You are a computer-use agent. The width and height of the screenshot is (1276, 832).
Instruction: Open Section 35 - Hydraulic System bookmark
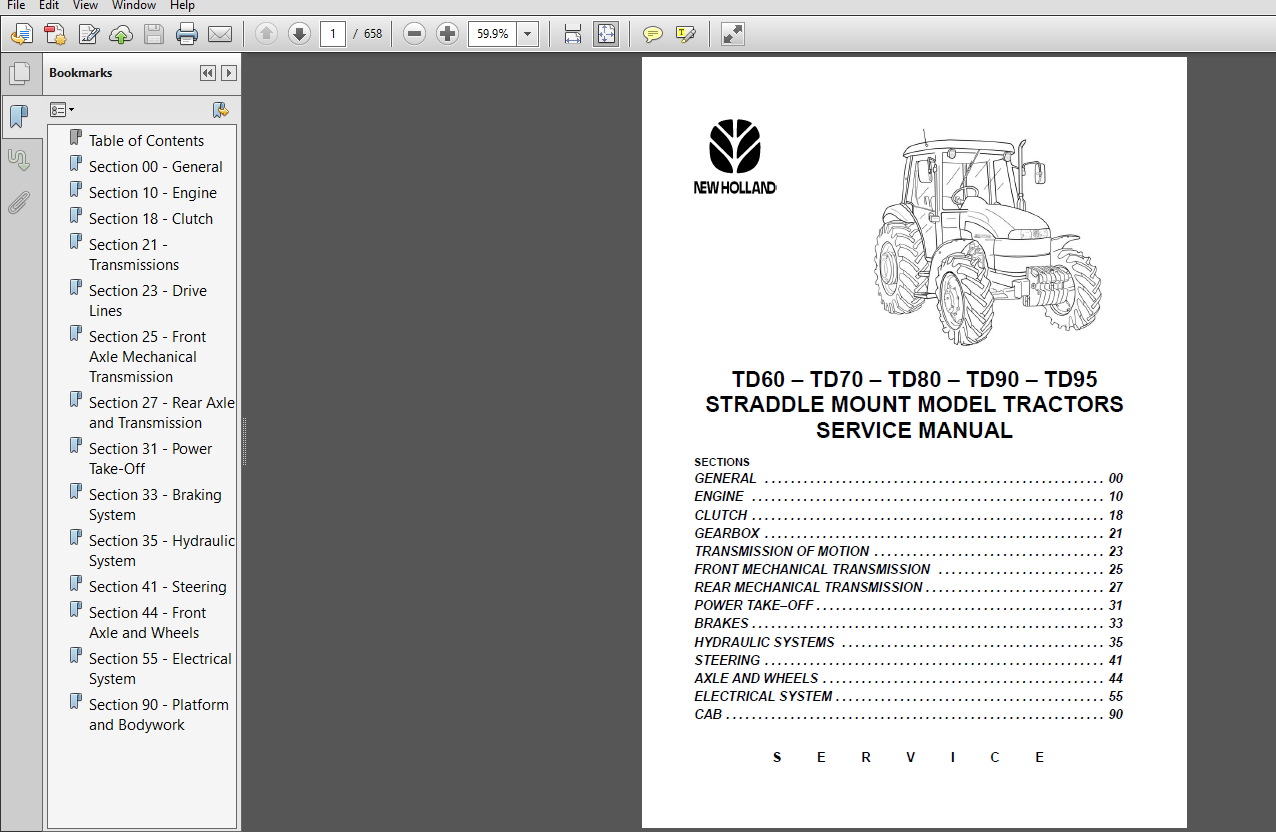tap(162, 551)
